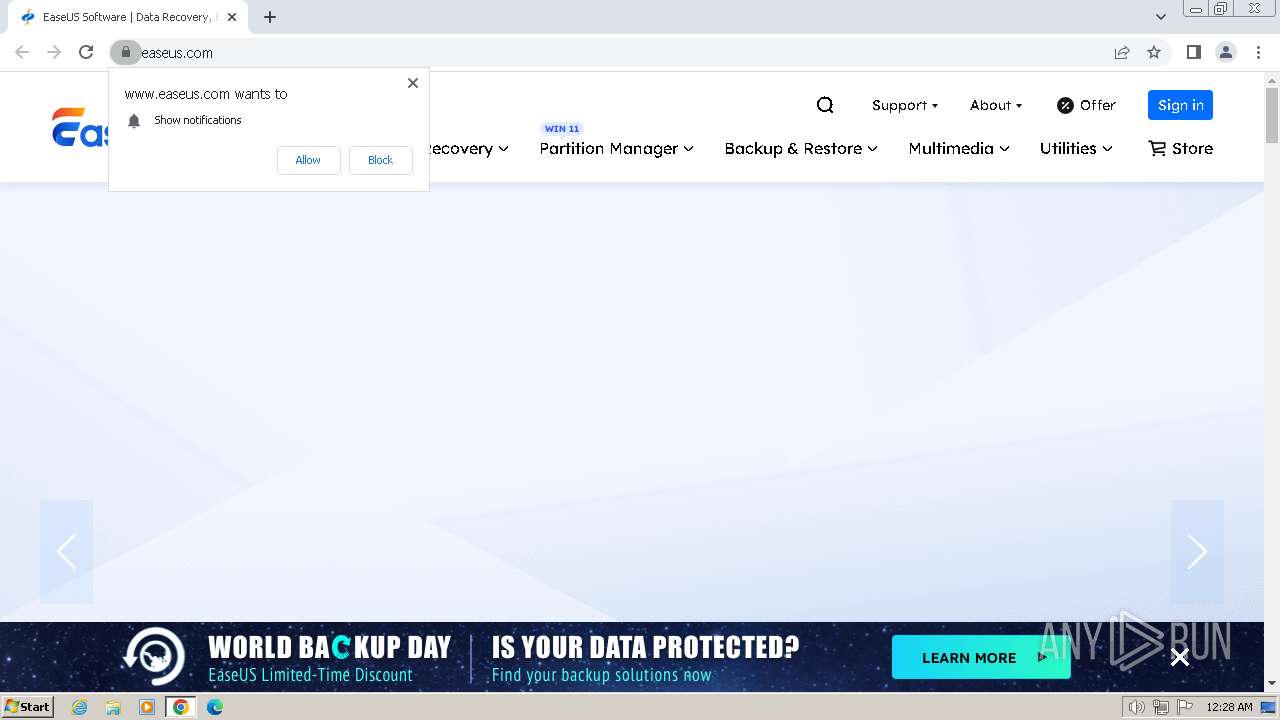Image resolution: width=1280 pixels, height=720 pixels.
Task: Launch Internet Explorer from taskbar
Action: coord(80,707)
